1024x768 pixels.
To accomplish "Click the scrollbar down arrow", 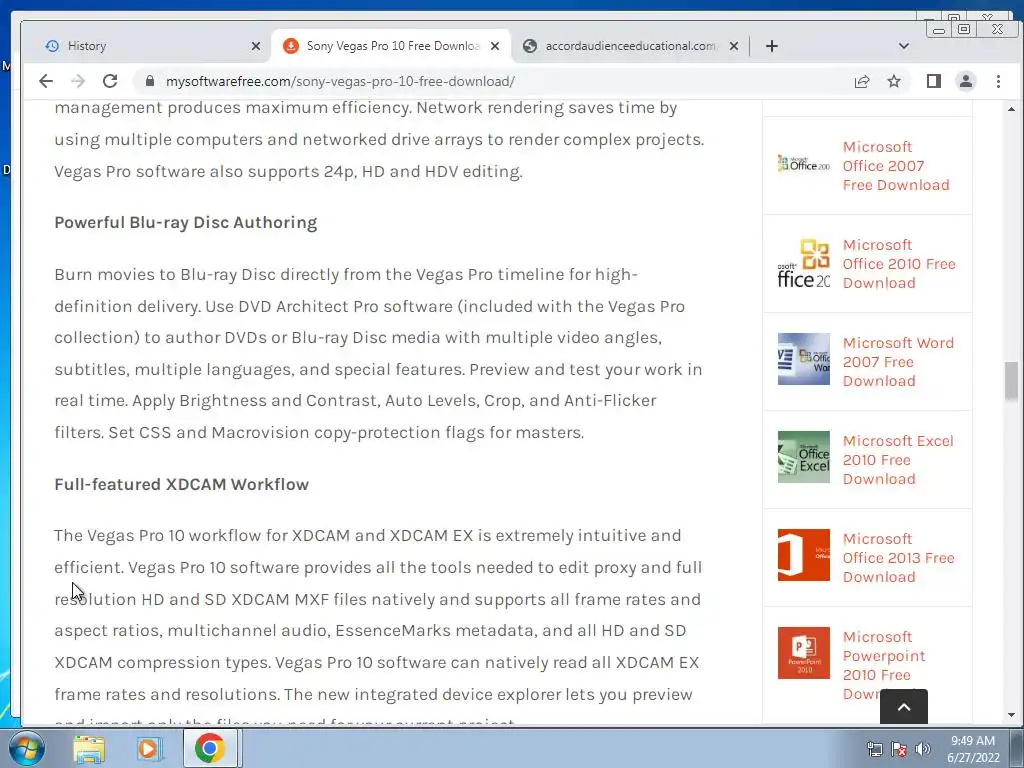I will click(1011, 715).
